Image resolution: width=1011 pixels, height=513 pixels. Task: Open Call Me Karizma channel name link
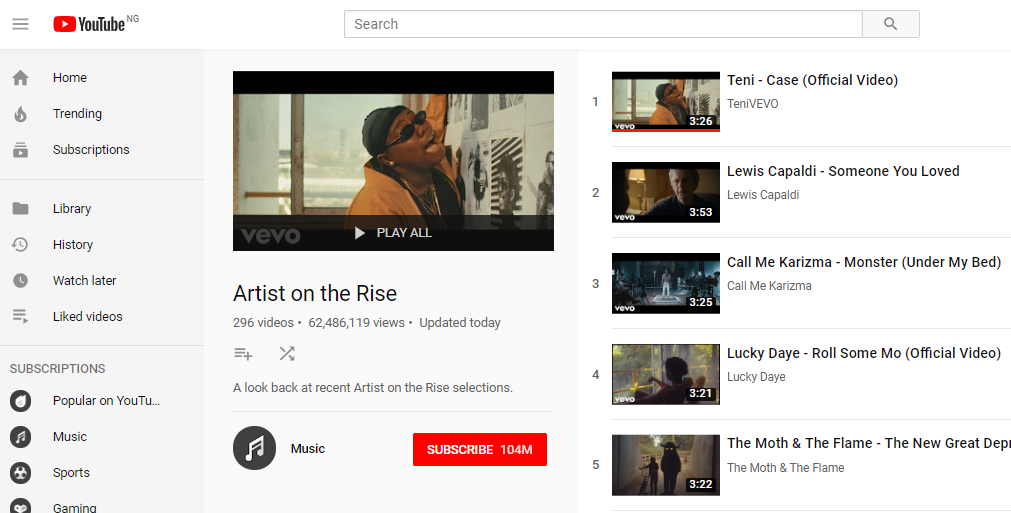pos(769,286)
